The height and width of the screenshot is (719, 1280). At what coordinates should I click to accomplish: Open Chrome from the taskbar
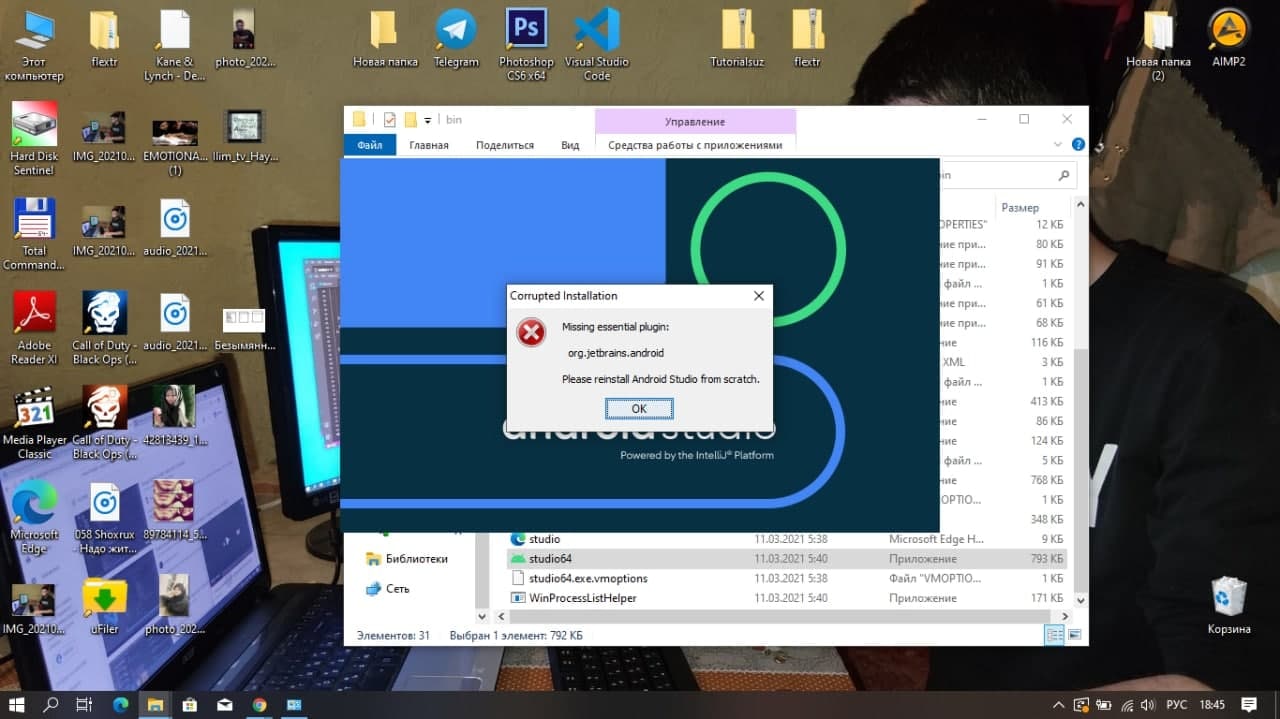pyautogui.click(x=259, y=704)
